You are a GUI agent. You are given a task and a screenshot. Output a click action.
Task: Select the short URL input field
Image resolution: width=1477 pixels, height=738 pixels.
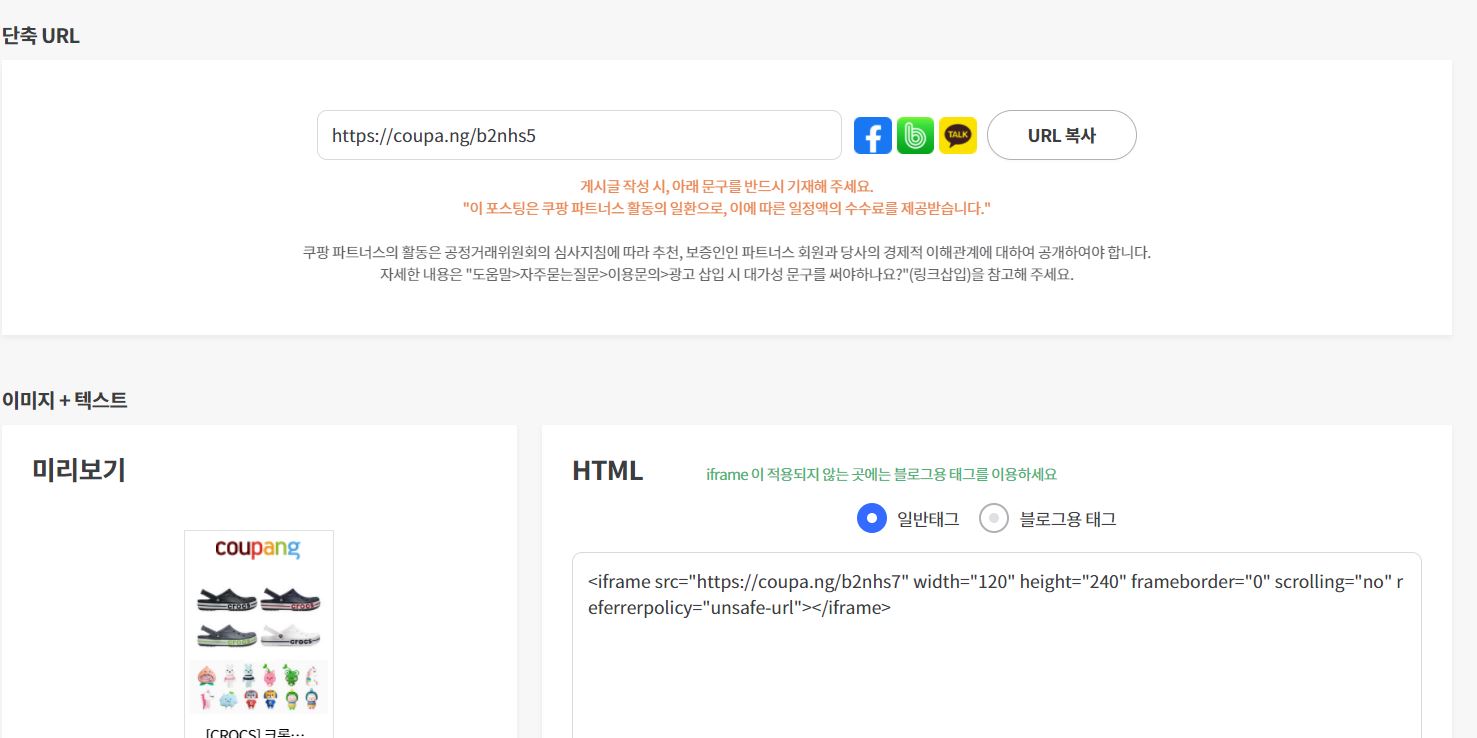[579, 135]
